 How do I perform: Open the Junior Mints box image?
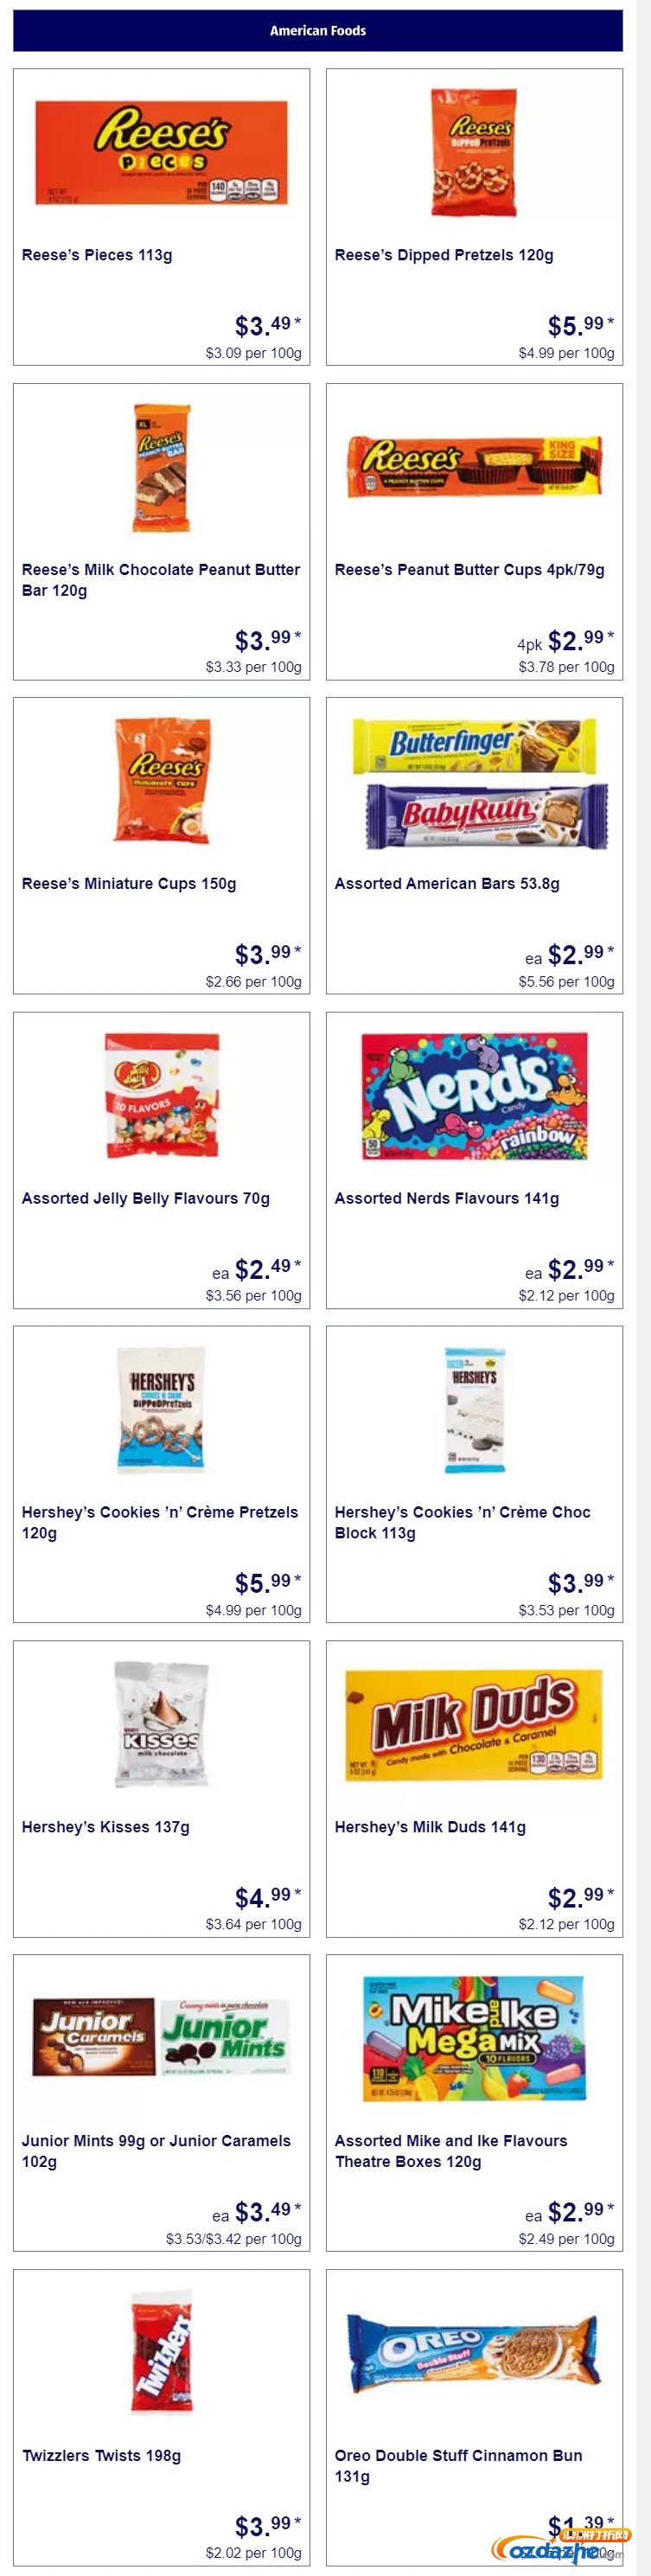click(225, 2038)
